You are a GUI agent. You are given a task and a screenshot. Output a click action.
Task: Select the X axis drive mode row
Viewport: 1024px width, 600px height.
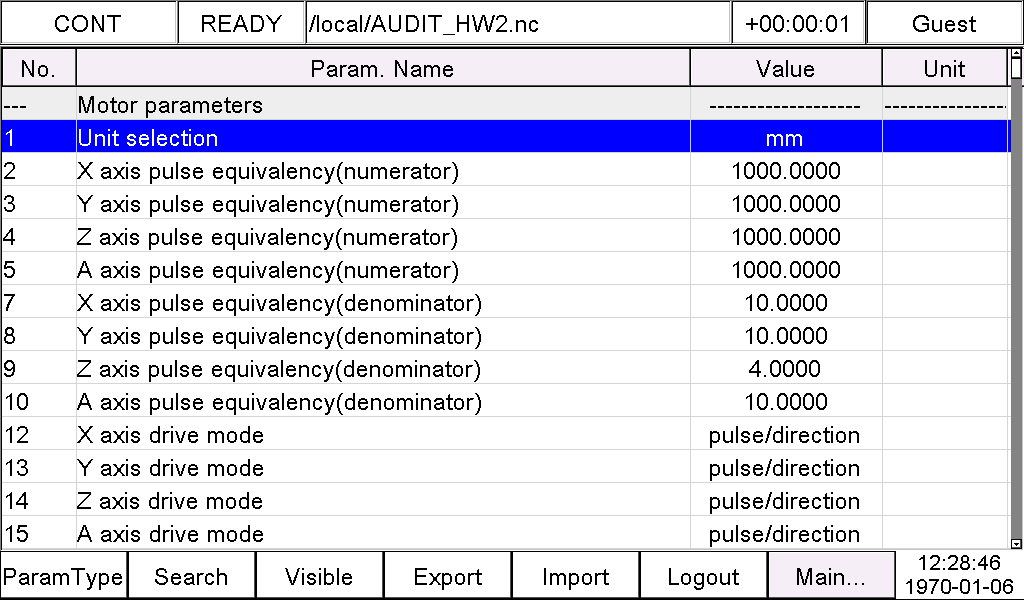[x=506, y=434]
